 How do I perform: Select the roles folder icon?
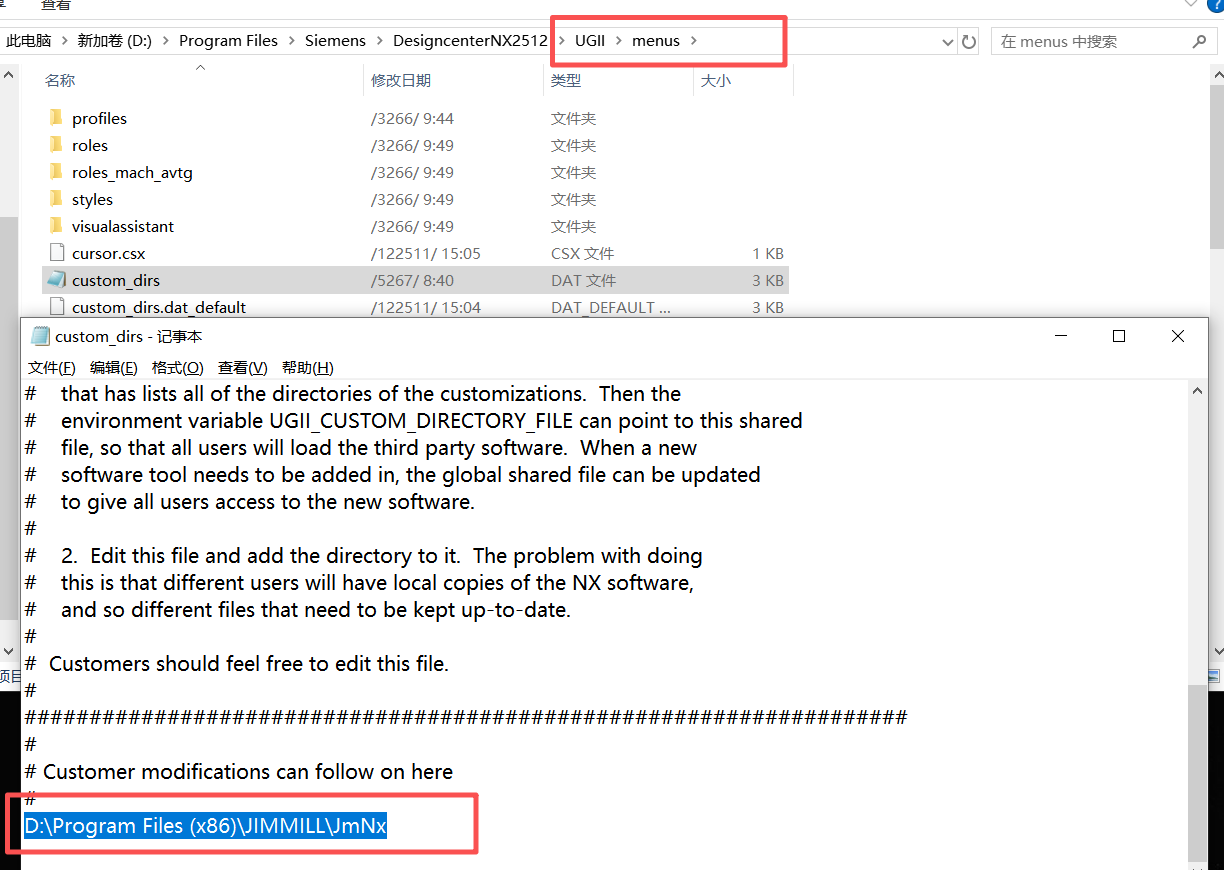pos(56,145)
